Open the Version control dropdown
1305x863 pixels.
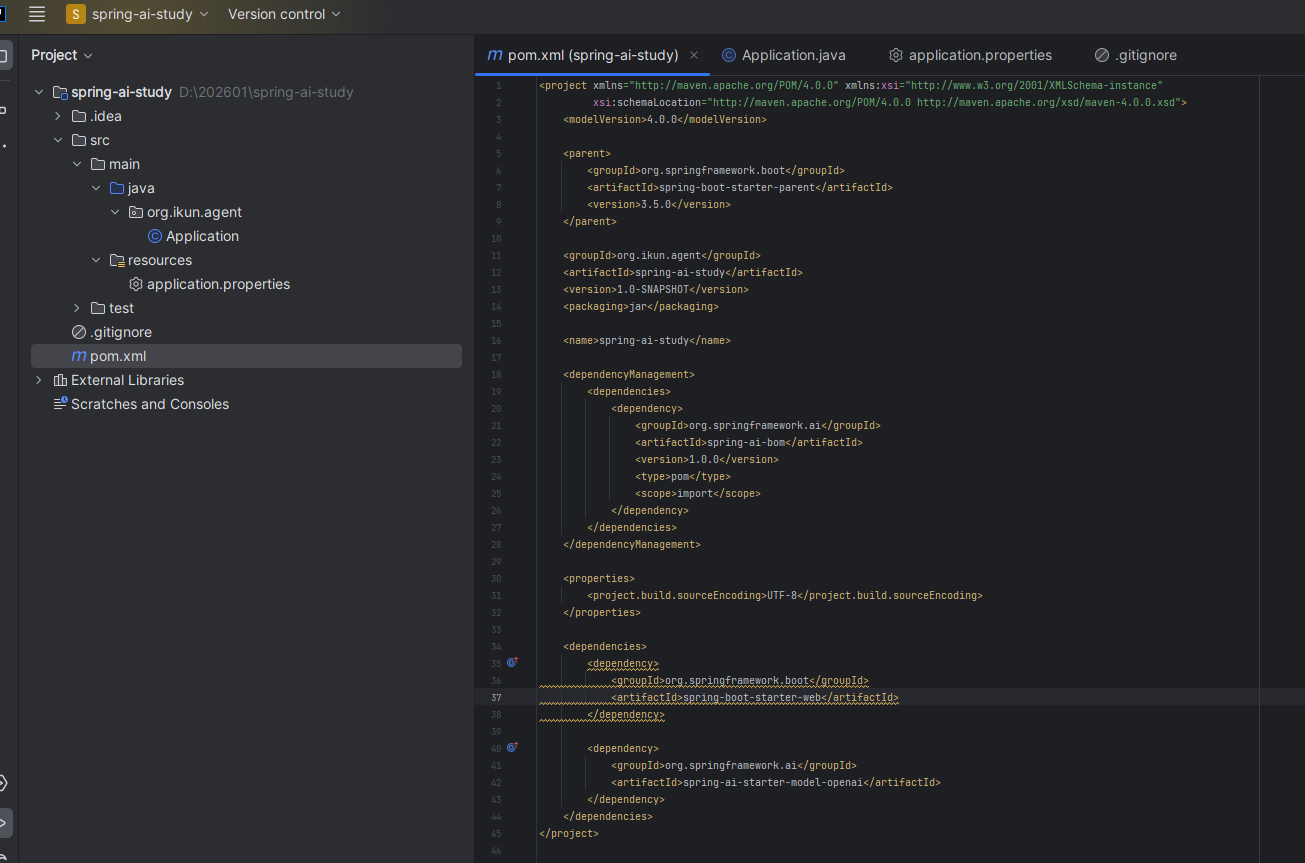pyautogui.click(x=284, y=14)
